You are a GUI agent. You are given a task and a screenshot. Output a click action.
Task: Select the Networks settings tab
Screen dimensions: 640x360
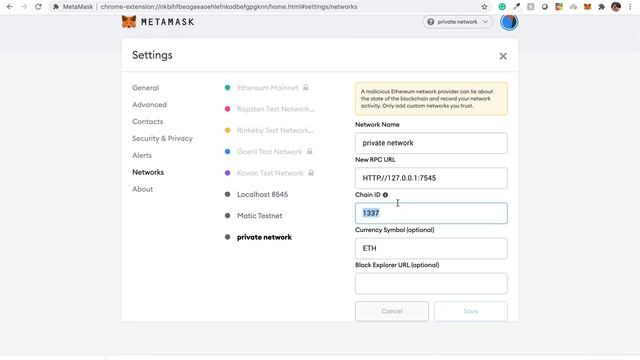[x=148, y=172]
